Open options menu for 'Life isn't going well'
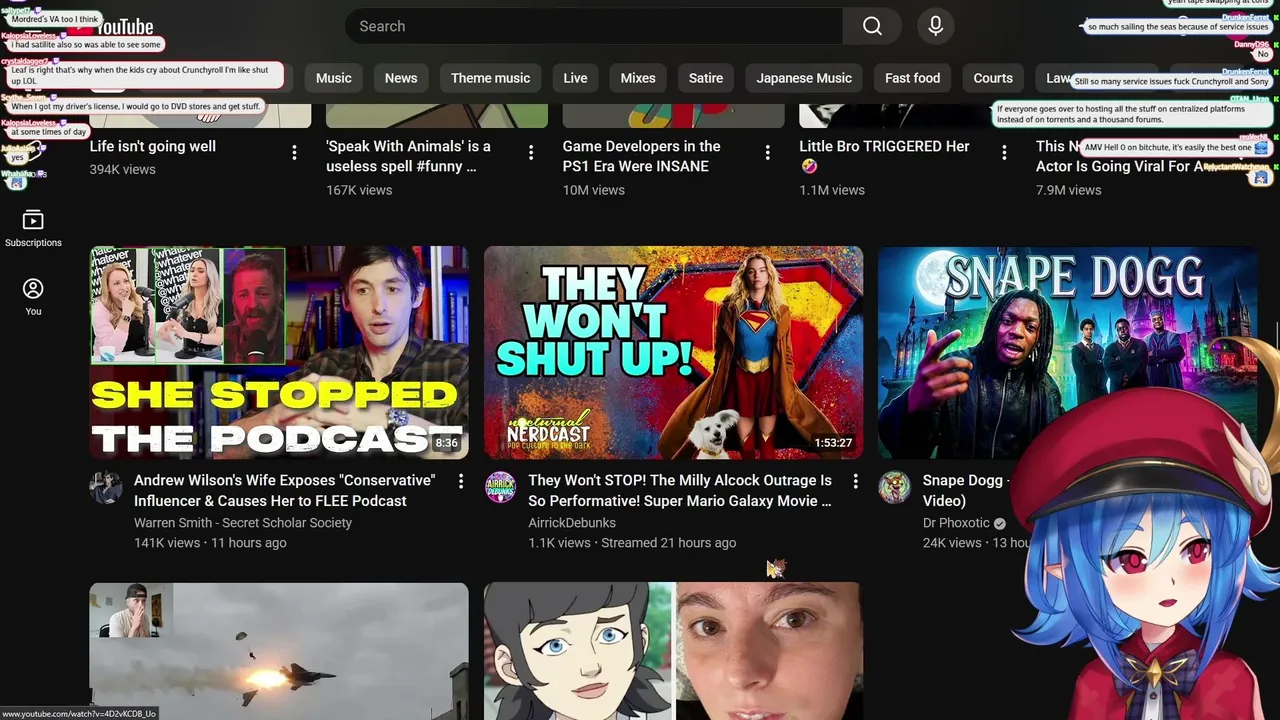The image size is (1280, 720). (x=294, y=152)
